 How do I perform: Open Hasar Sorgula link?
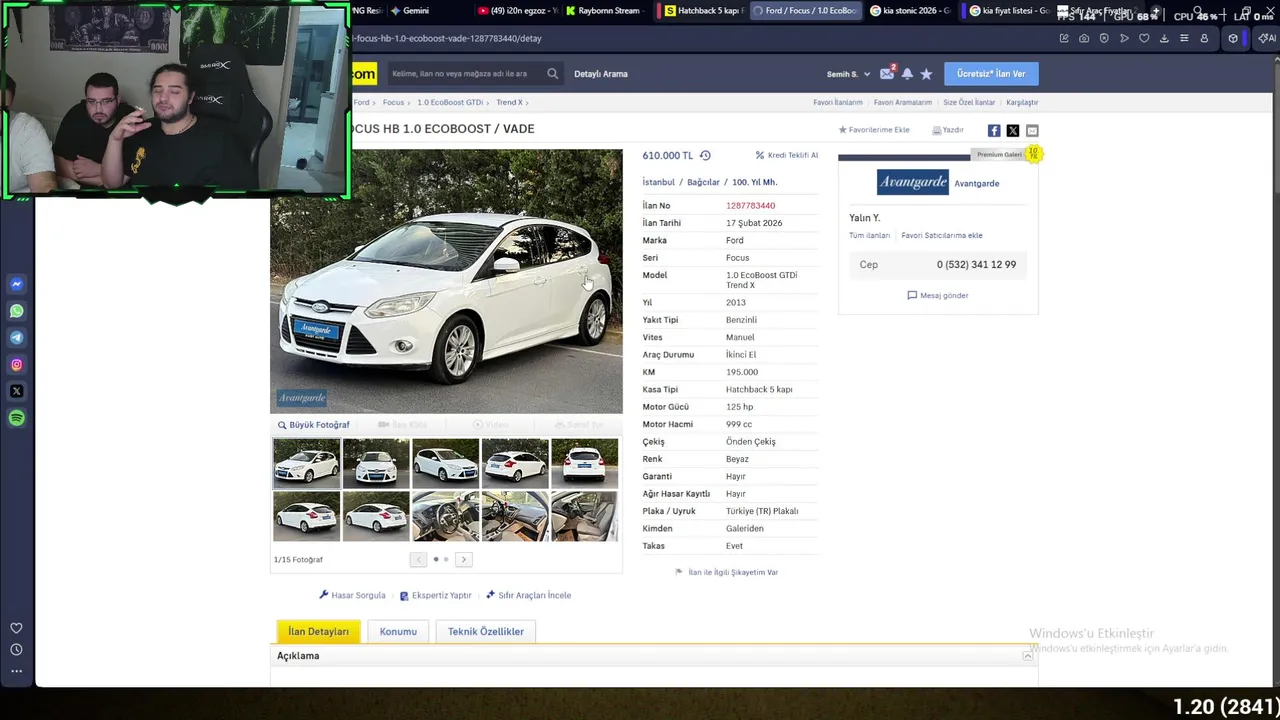[x=352, y=595]
